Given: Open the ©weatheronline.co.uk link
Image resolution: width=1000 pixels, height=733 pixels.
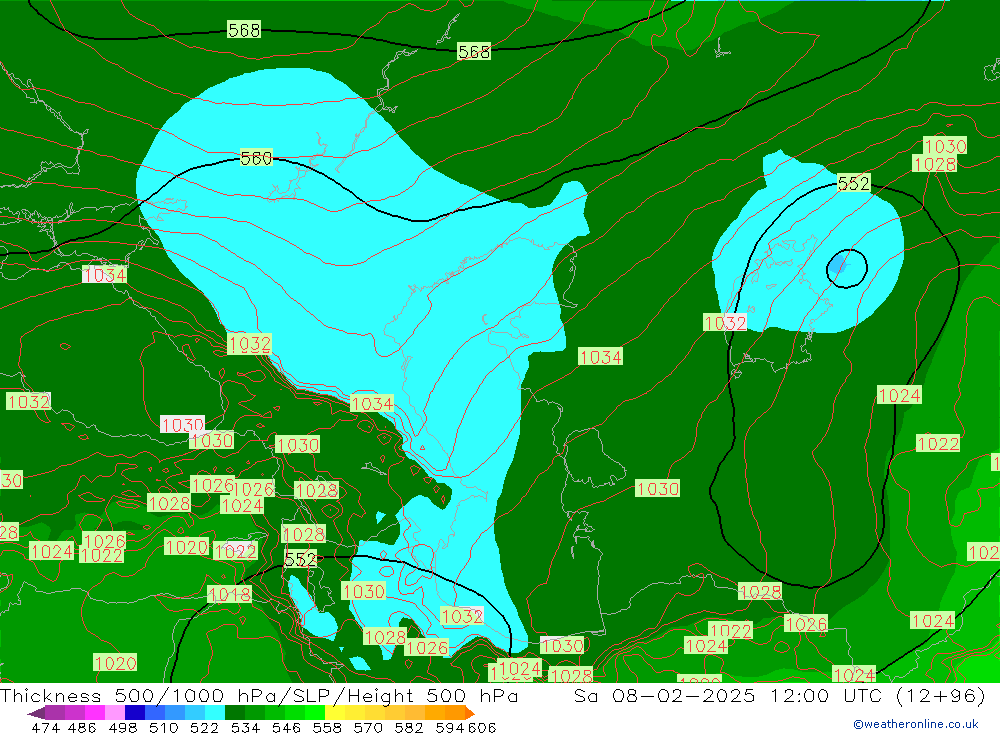Looking at the screenshot, I should [916, 724].
